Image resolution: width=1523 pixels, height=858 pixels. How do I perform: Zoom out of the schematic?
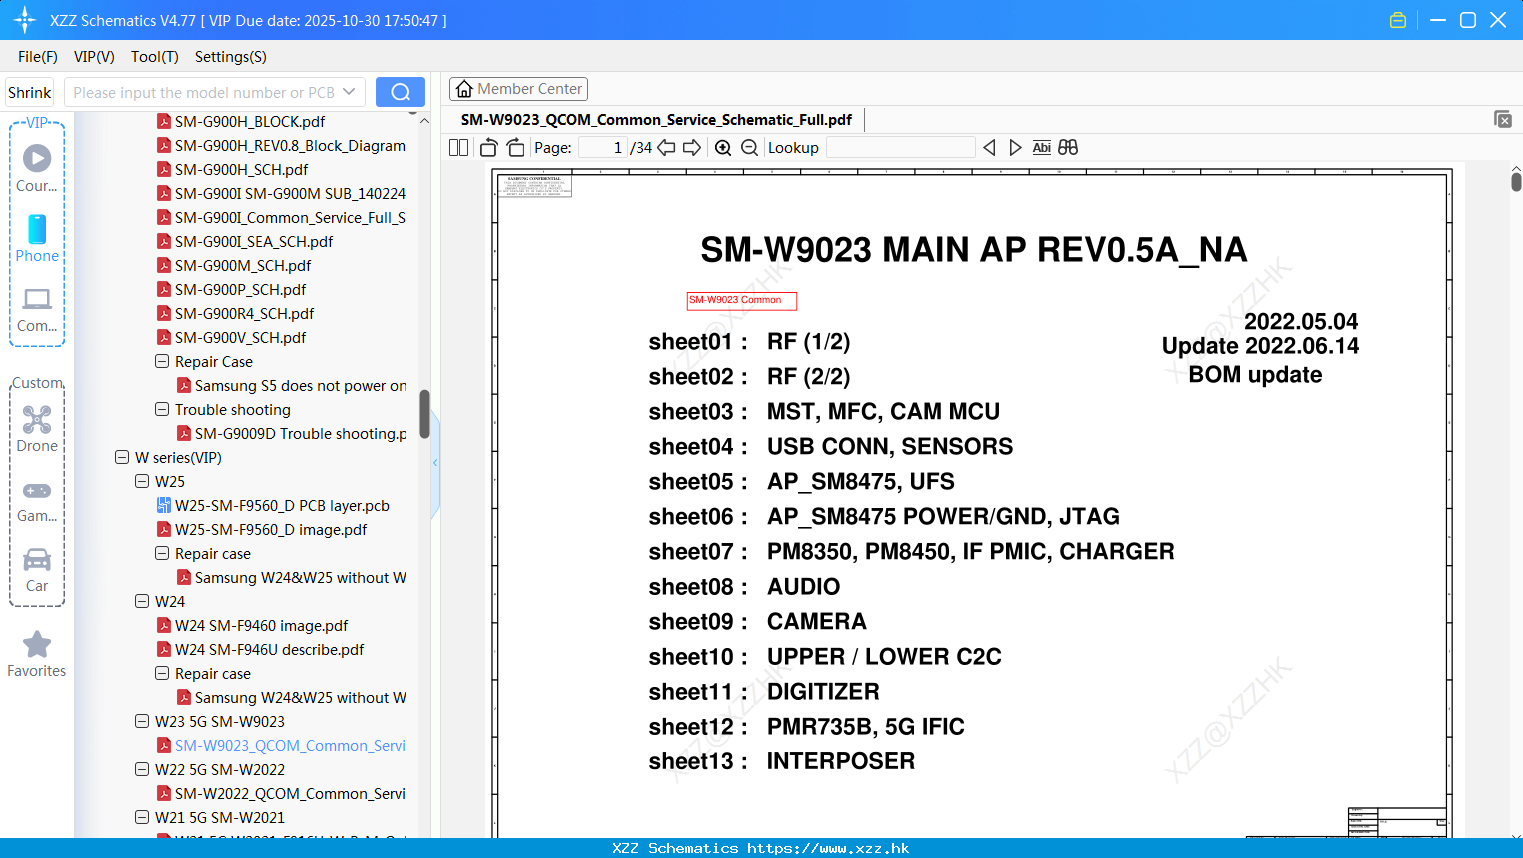(x=749, y=148)
